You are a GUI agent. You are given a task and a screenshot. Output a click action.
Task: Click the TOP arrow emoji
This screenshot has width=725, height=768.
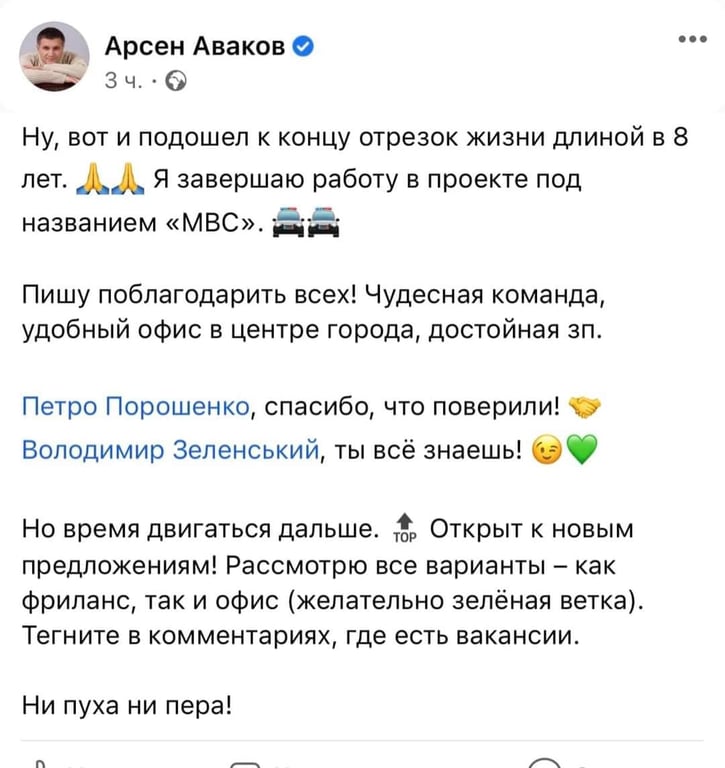pyautogui.click(x=405, y=528)
